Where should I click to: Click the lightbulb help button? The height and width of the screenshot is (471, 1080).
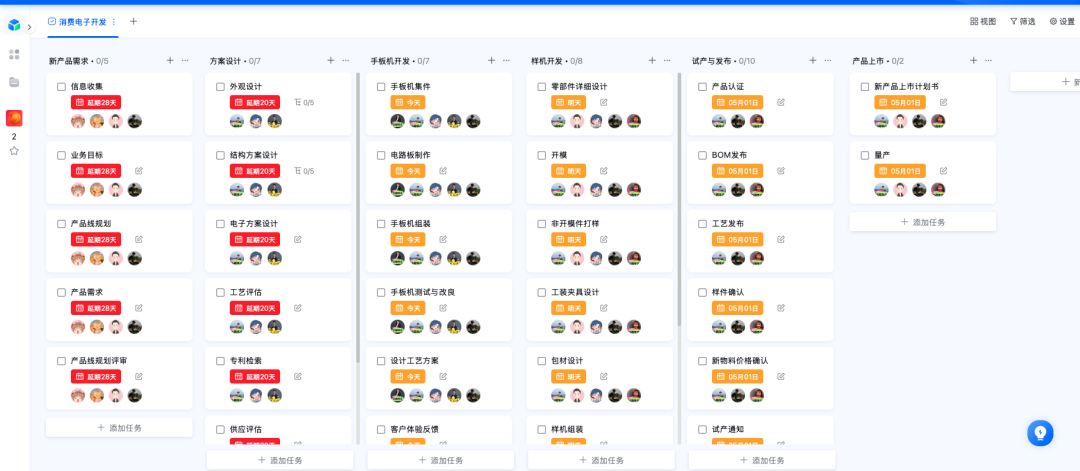coord(1040,433)
